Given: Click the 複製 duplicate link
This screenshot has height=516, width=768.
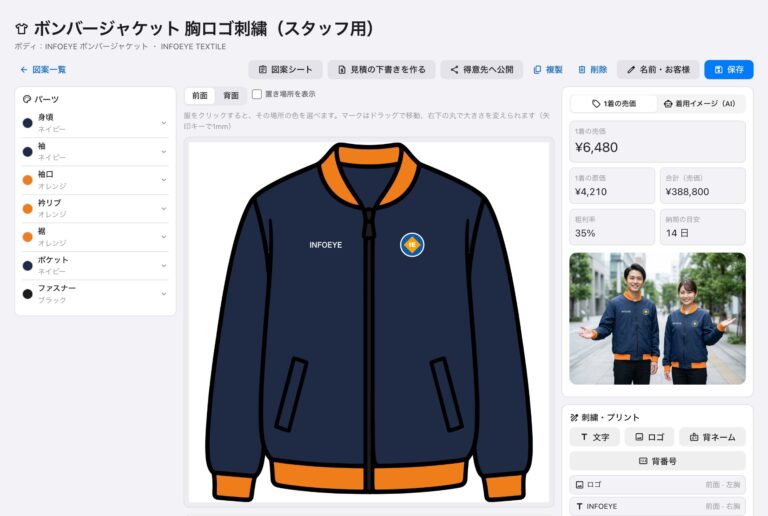Looking at the screenshot, I should 548,70.
